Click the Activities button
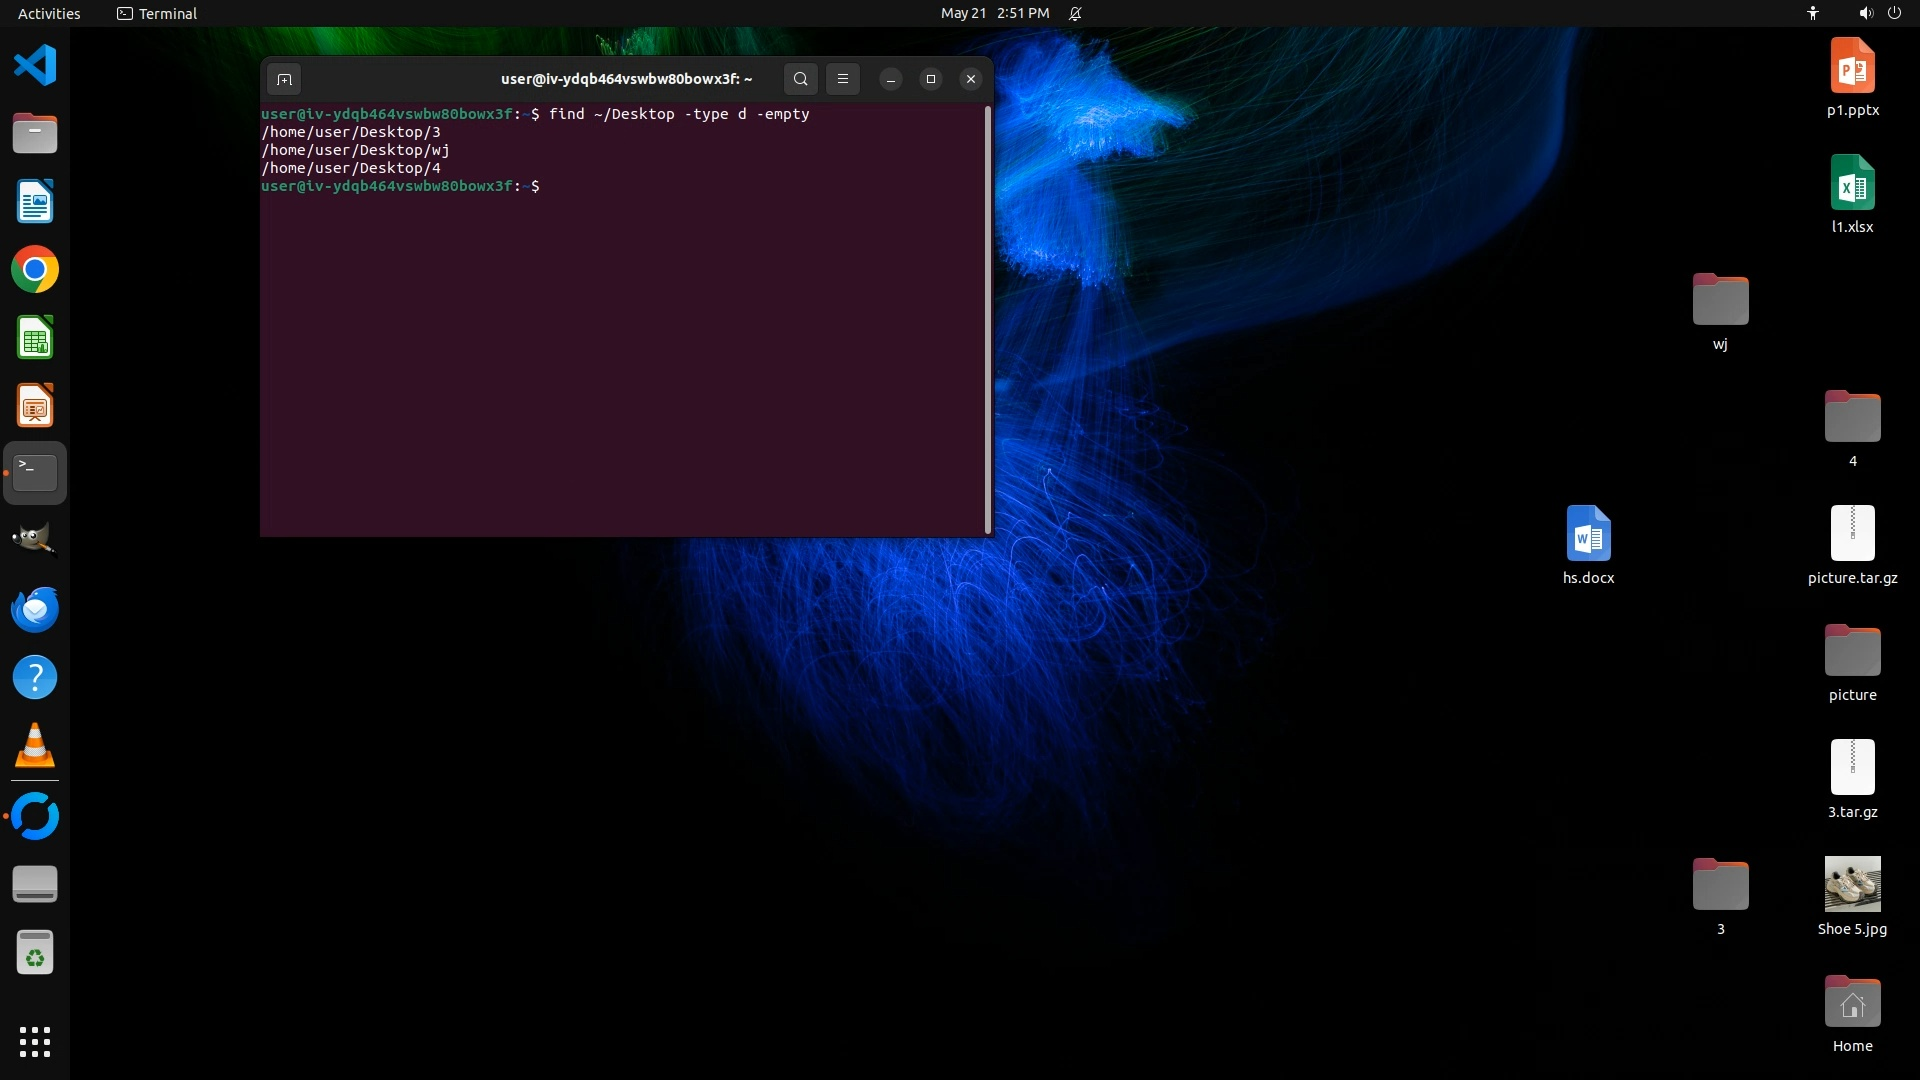 (49, 13)
